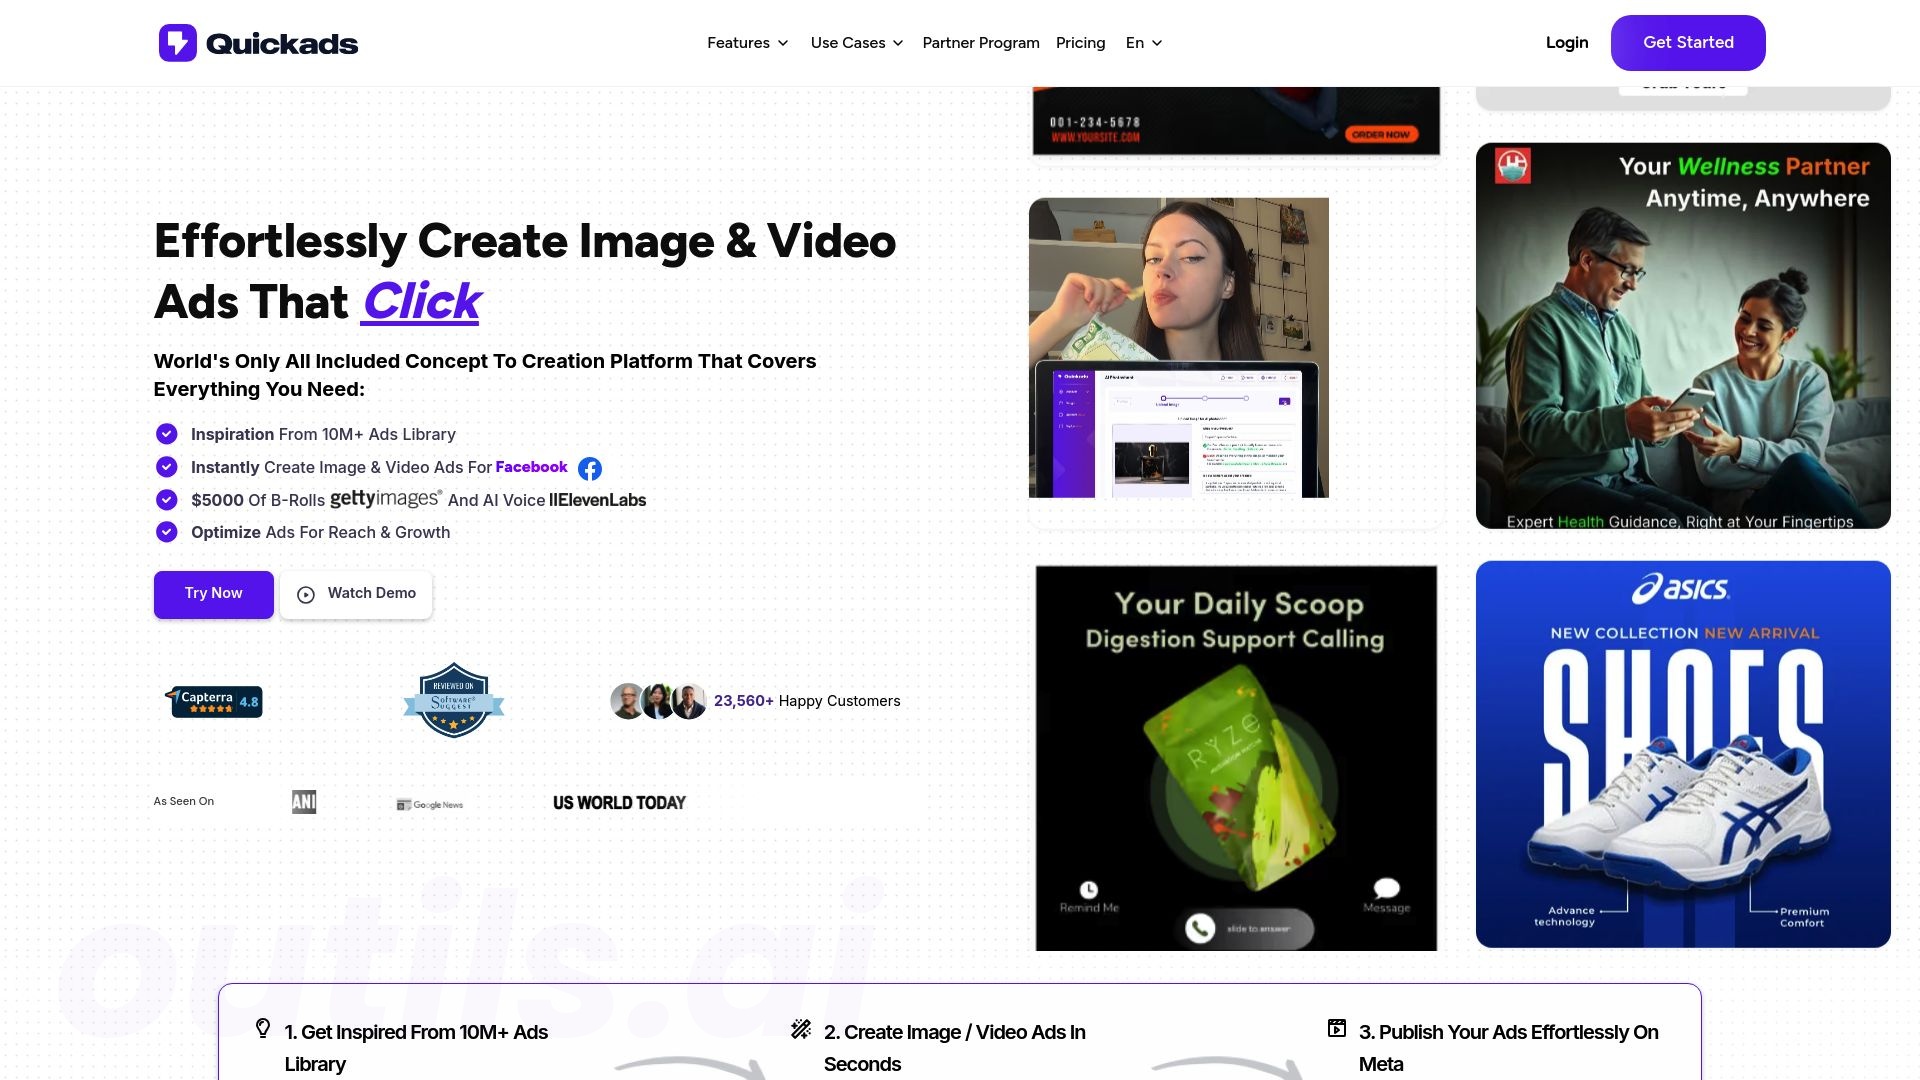The height and width of the screenshot is (1080, 1920).
Task: Click the gettyimages logo in feature list
Action: tap(386, 498)
